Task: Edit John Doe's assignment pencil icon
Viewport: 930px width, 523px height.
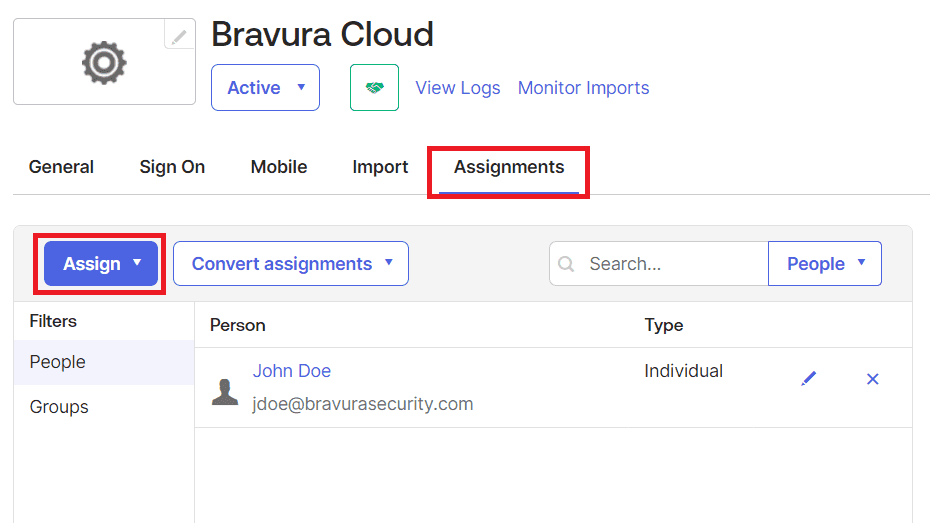Action: point(809,379)
